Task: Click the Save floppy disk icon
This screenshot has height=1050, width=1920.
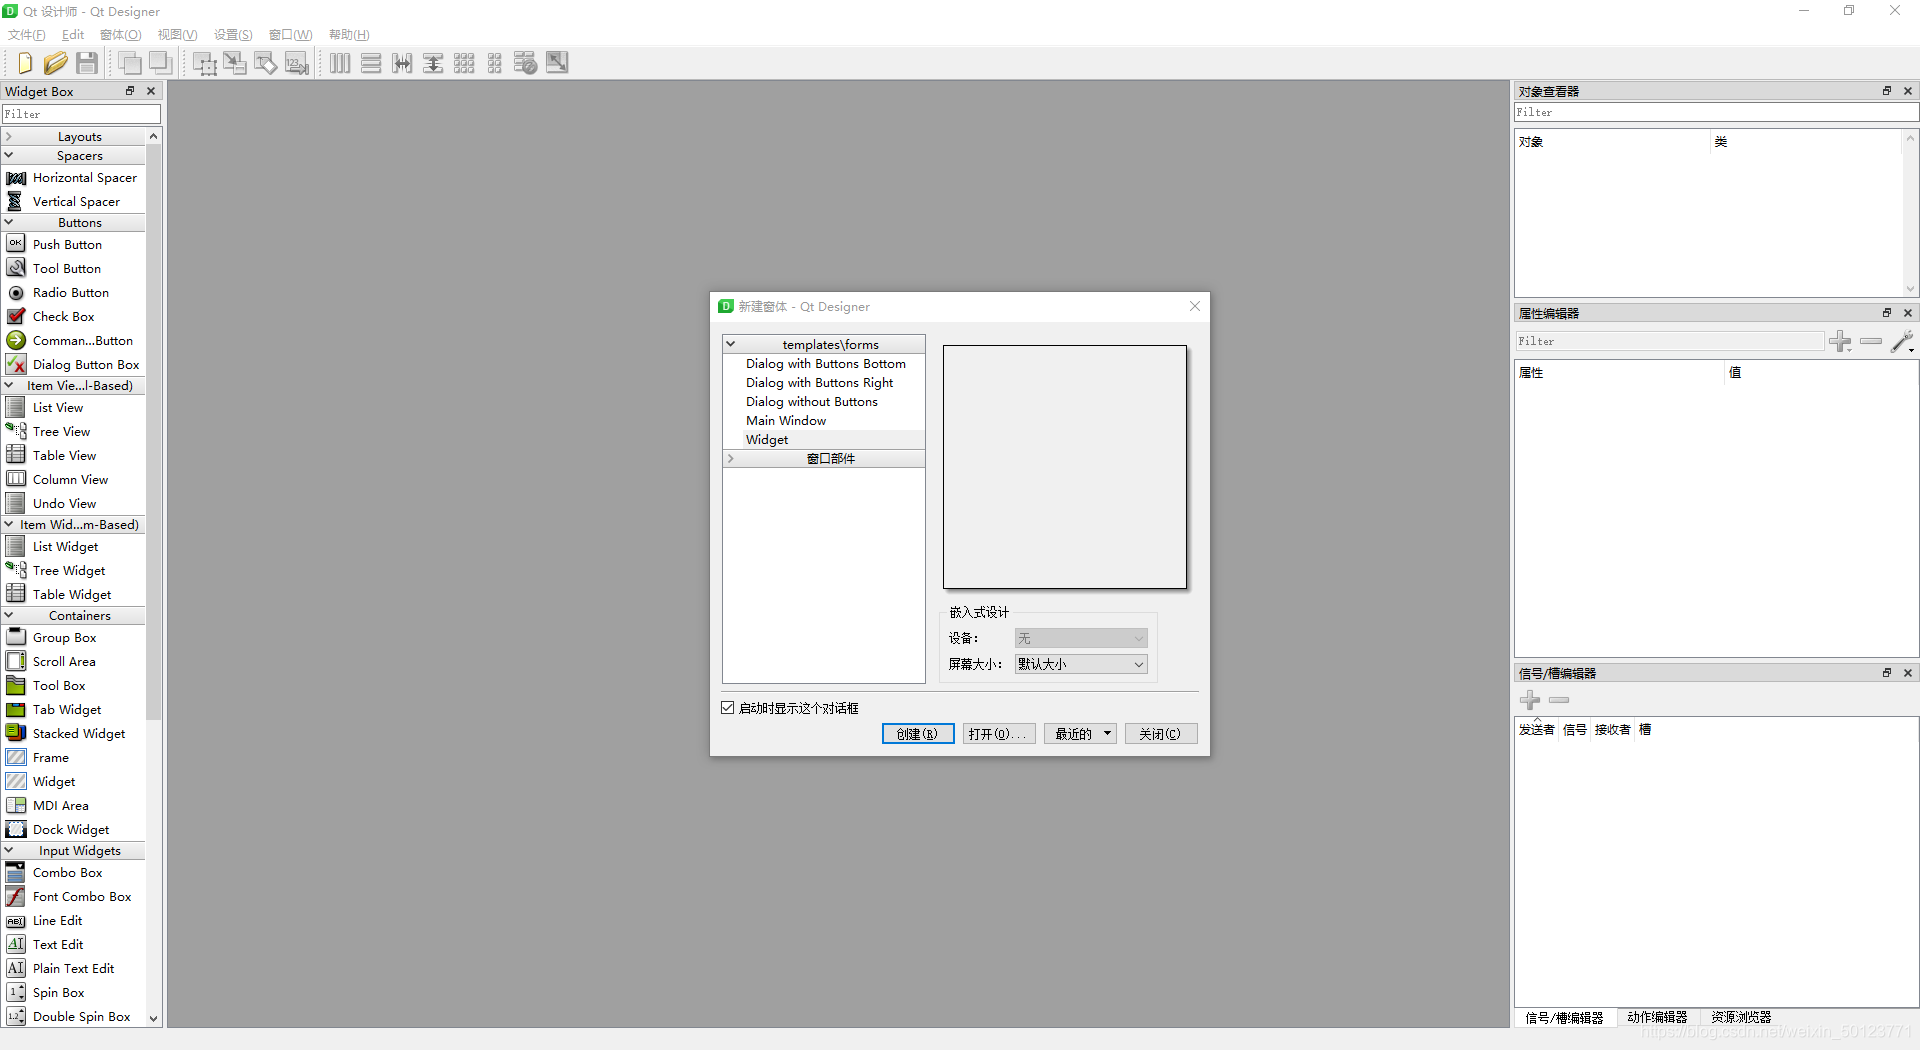Action: [x=87, y=63]
